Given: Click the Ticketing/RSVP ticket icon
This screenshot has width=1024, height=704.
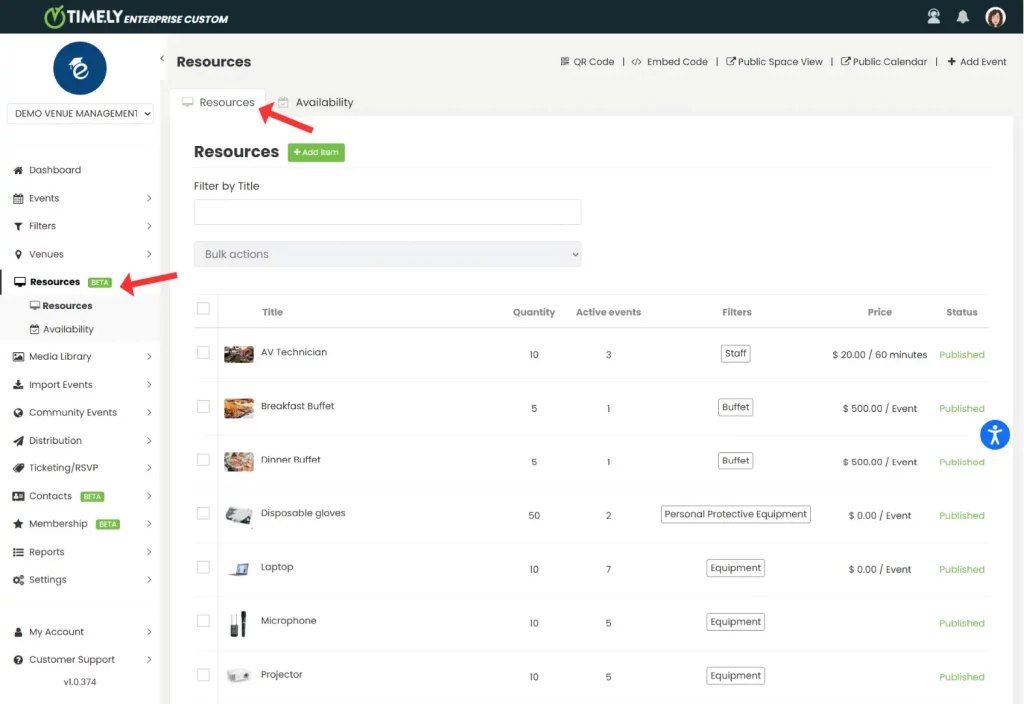Looking at the screenshot, I should pos(18,468).
